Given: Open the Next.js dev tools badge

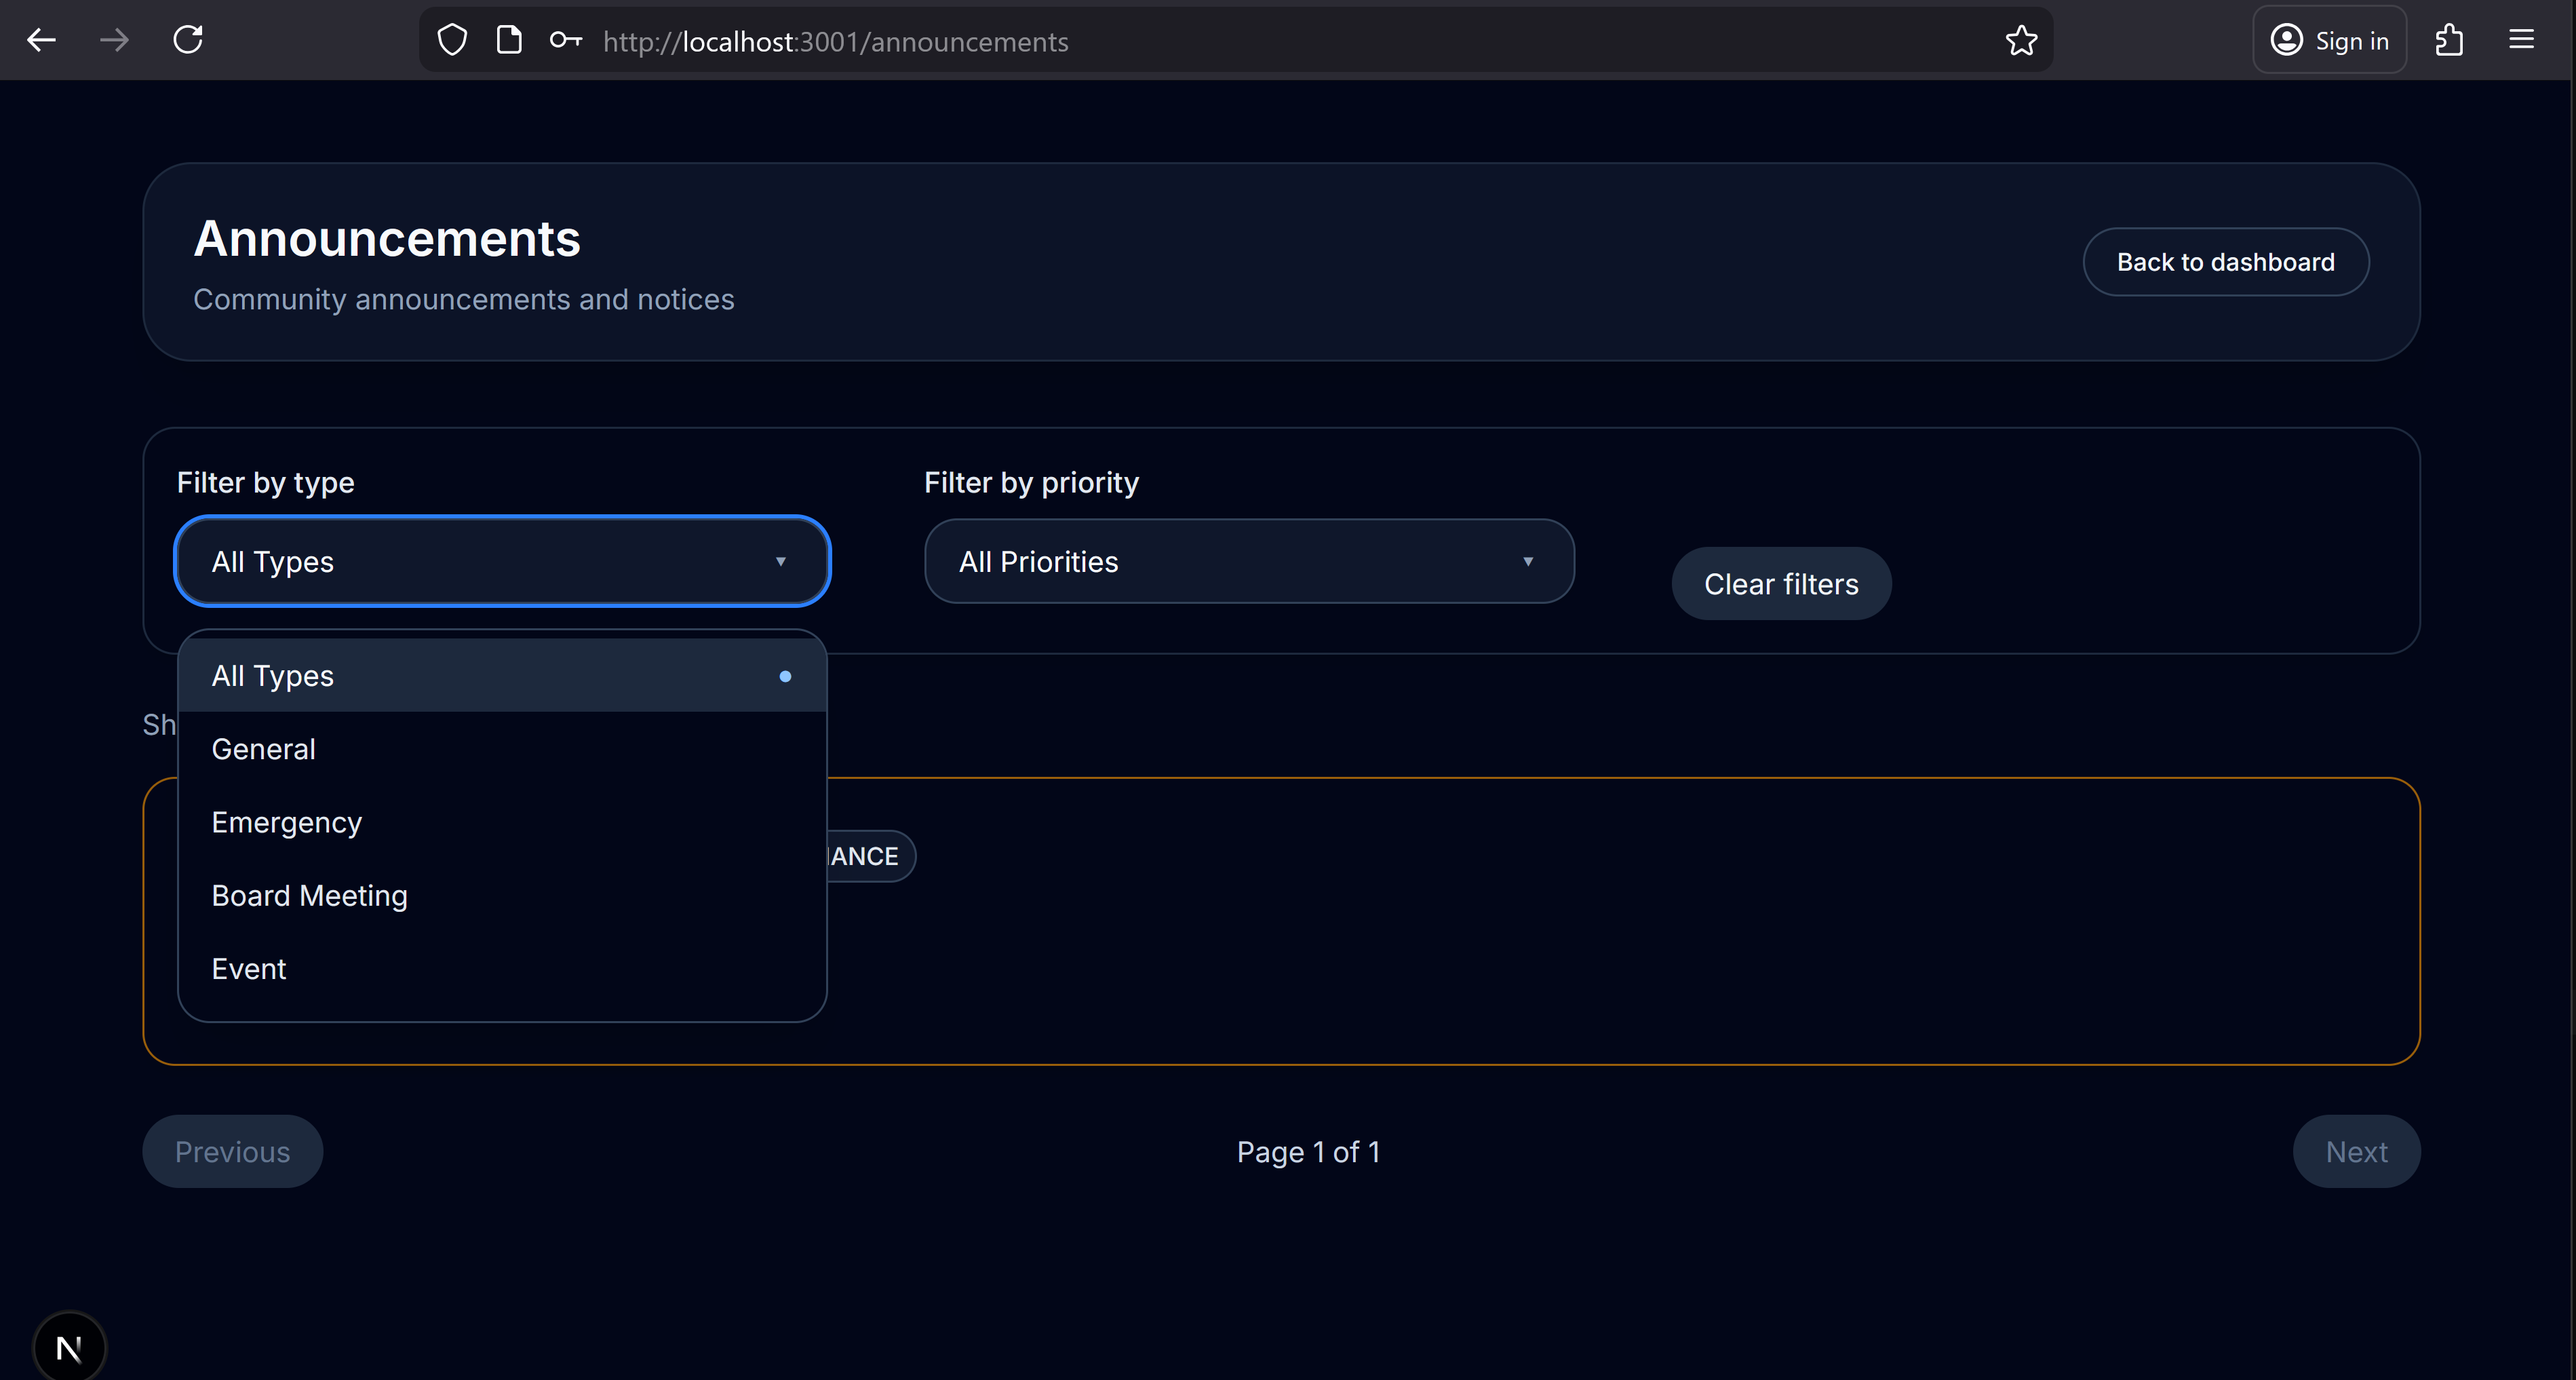Looking at the screenshot, I should [69, 1348].
